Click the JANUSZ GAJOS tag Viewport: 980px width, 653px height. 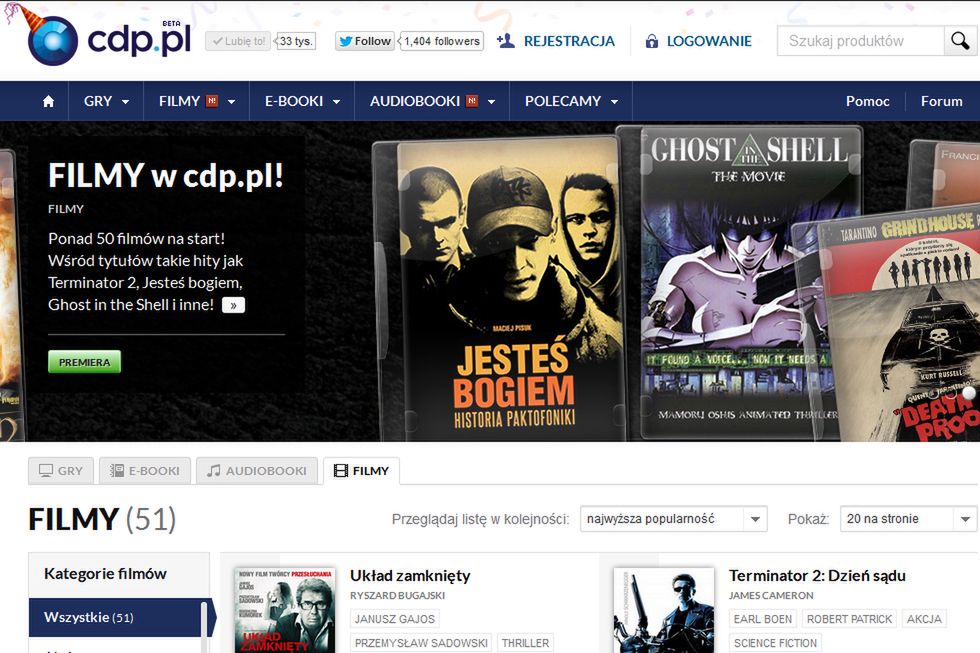pos(395,619)
